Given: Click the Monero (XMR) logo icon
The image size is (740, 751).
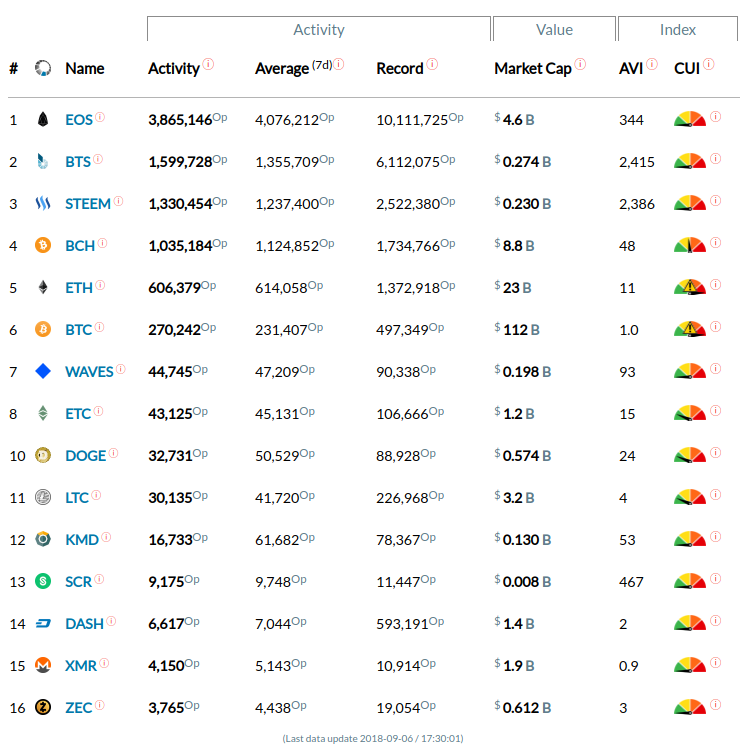Looking at the screenshot, I should click(42, 665).
